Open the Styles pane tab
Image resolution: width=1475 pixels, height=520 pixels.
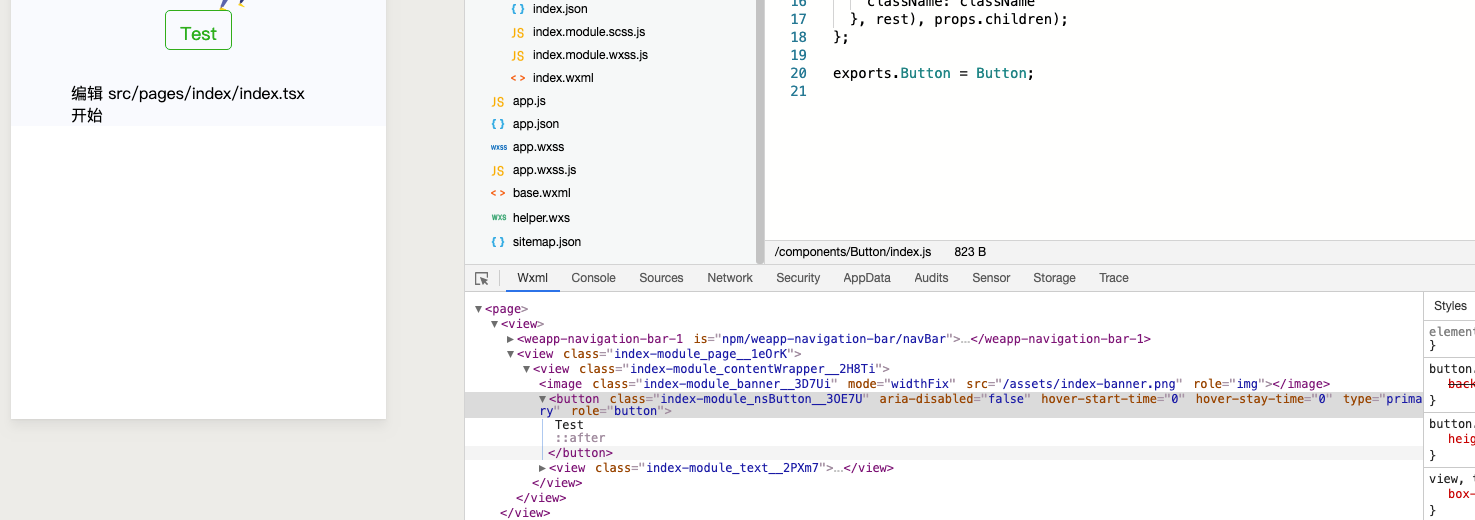[1450, 306]
